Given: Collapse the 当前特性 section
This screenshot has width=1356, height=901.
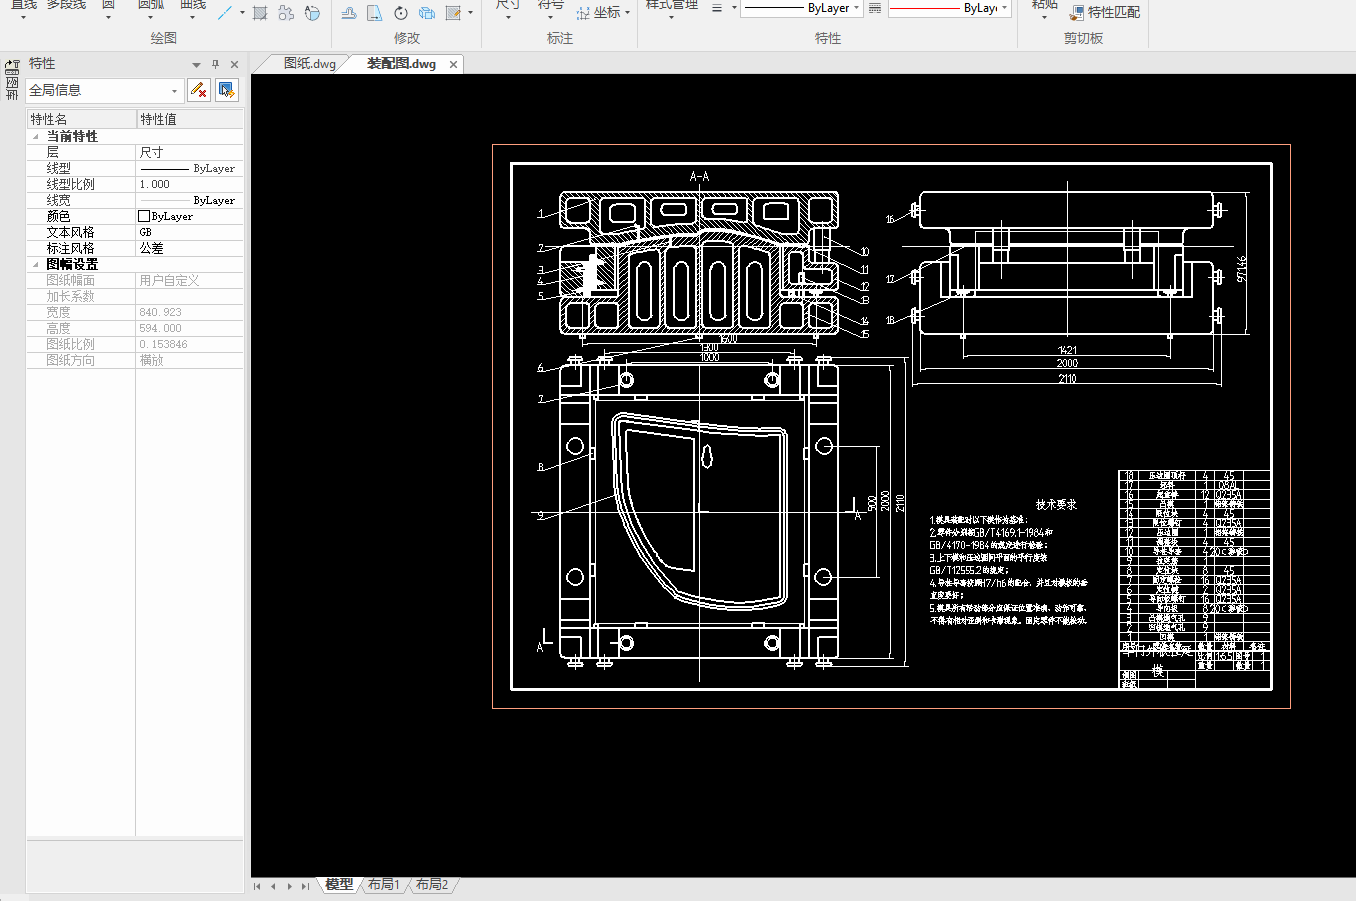Looking at the screenshot, I should point(37,136).
